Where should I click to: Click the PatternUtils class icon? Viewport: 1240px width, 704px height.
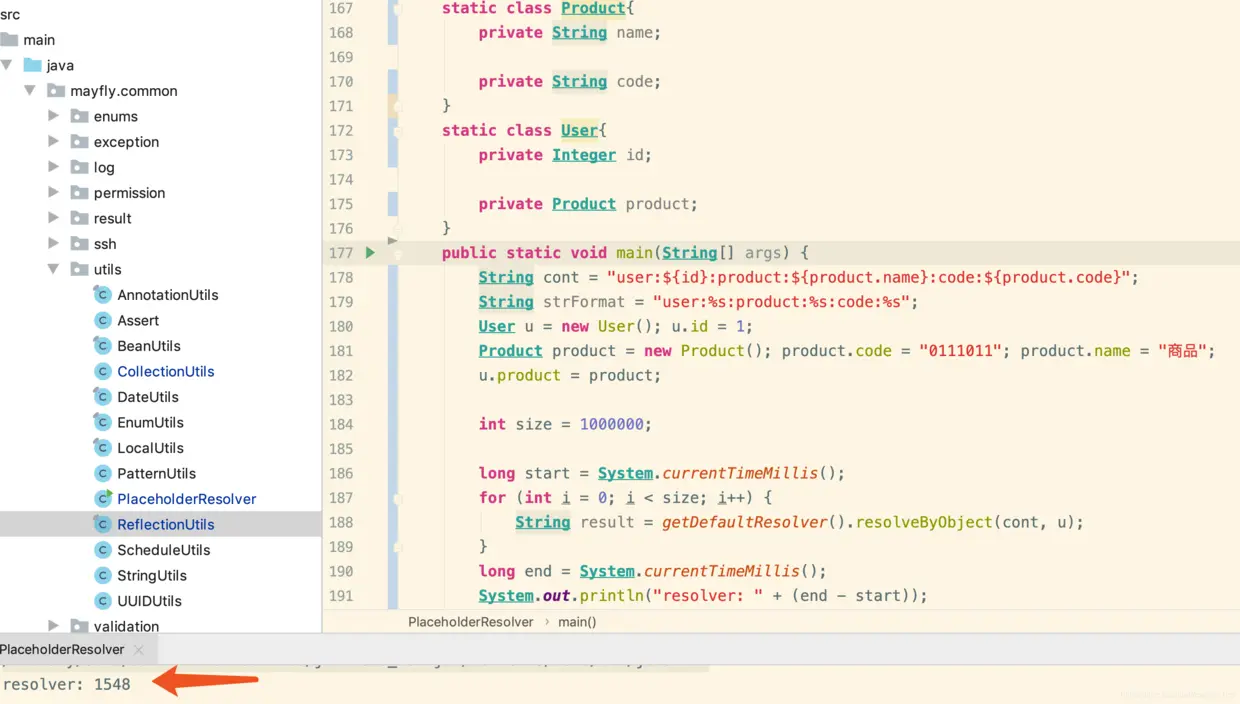102,473
